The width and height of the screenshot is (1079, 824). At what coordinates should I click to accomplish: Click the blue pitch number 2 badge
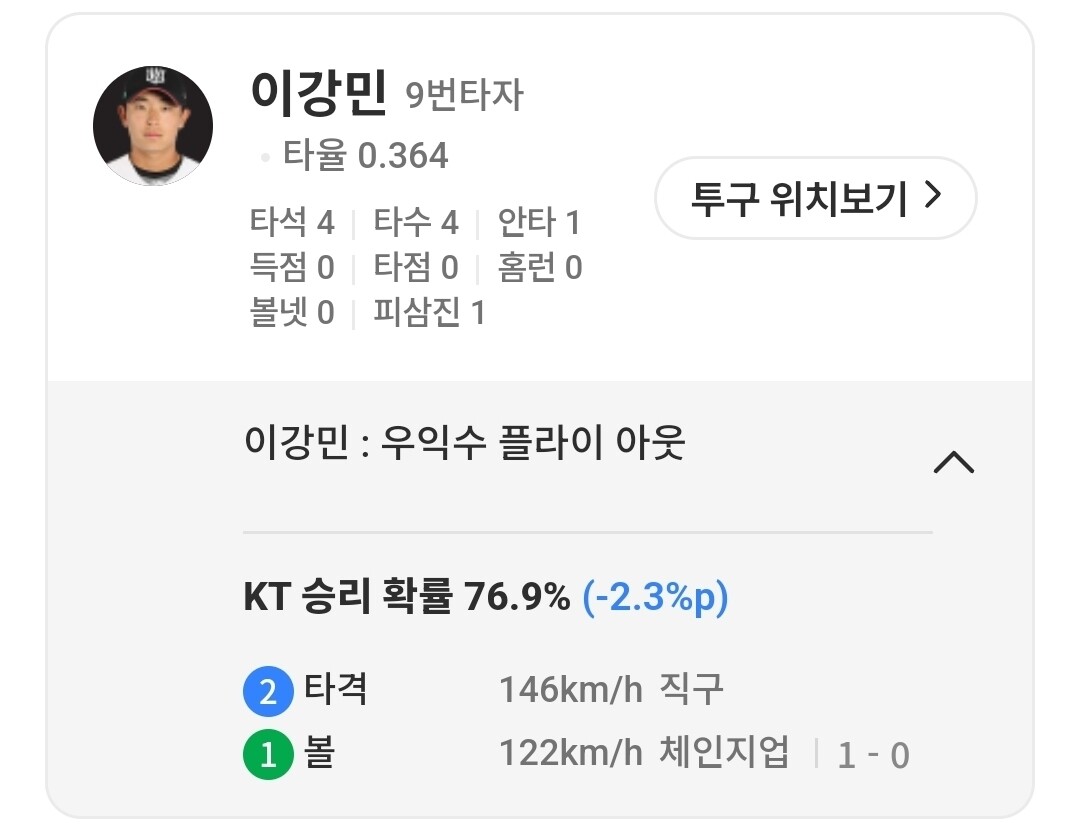coord(268,692)
